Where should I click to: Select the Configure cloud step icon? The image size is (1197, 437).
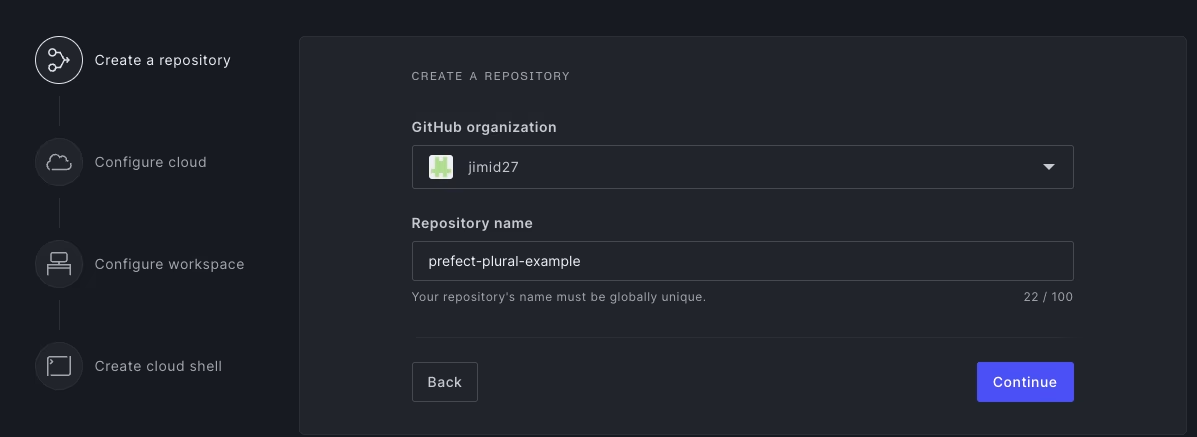(x=59, y=162)
